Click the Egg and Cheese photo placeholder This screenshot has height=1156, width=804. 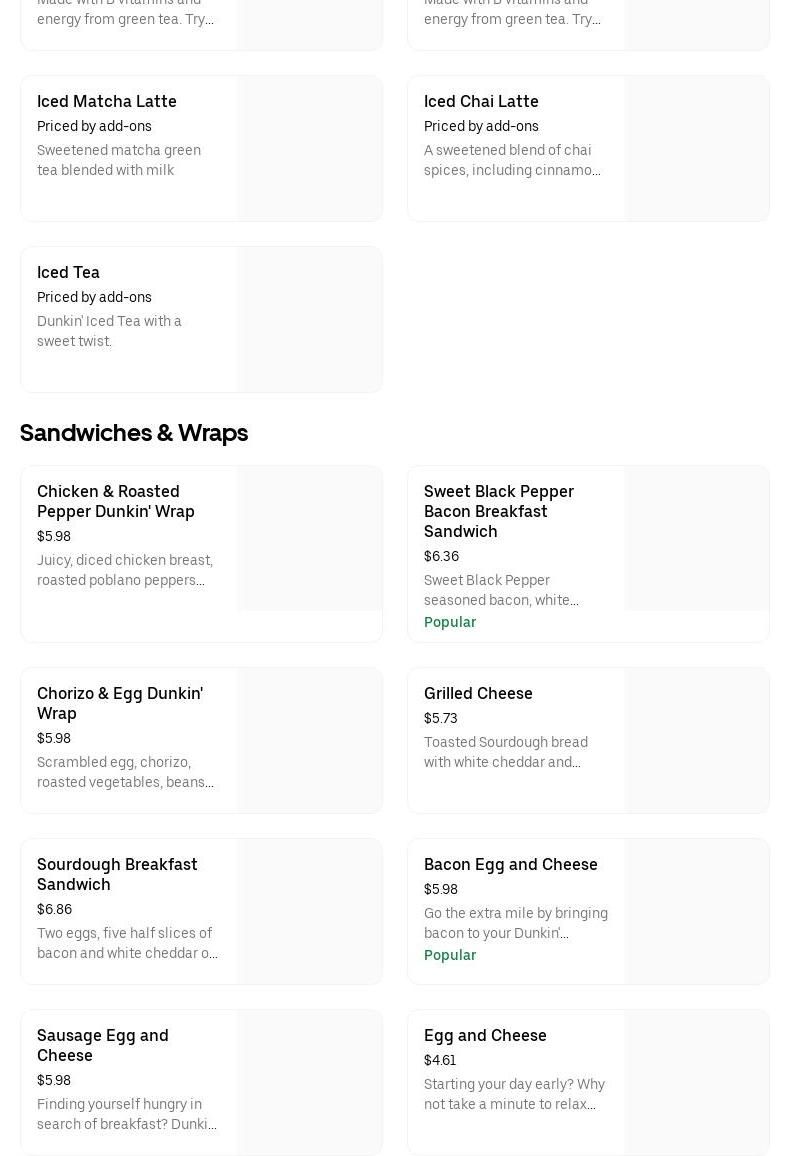click(697, 1083)
